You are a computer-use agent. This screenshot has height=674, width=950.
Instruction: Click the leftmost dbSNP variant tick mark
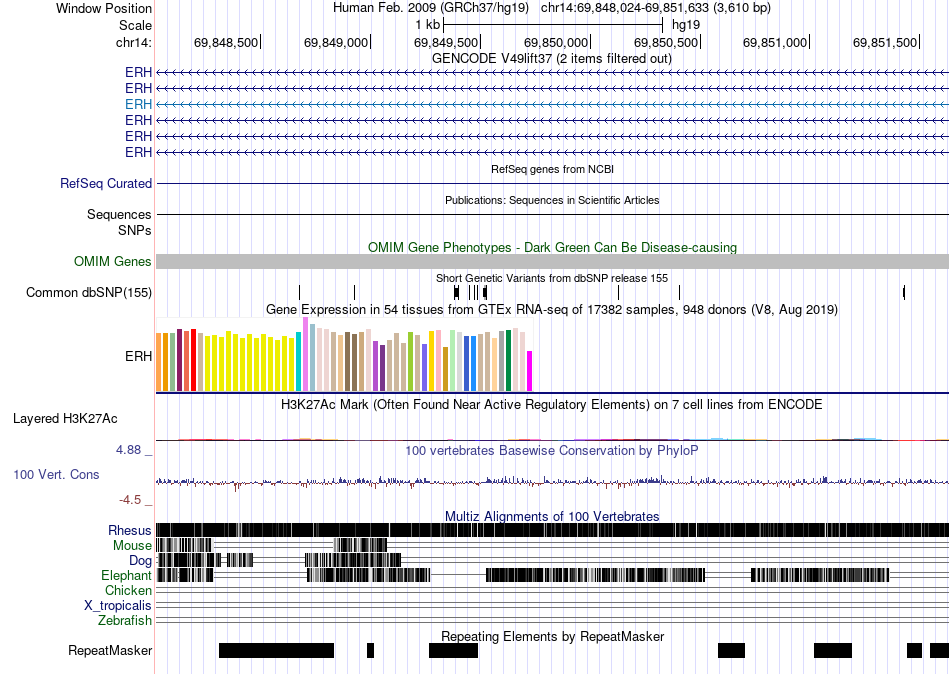[x=299, y=293]
